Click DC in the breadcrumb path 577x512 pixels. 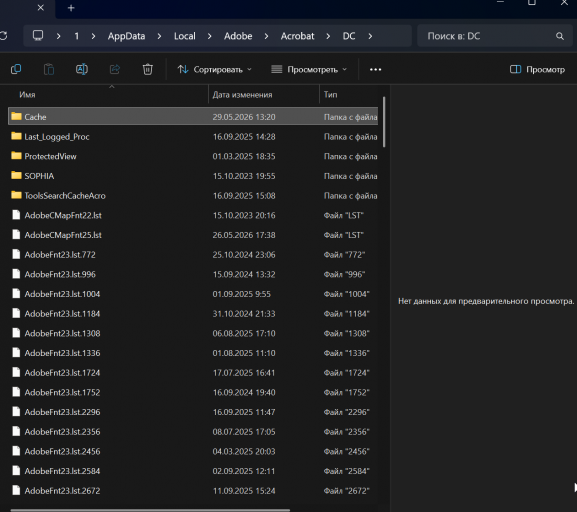click(349, 36)
